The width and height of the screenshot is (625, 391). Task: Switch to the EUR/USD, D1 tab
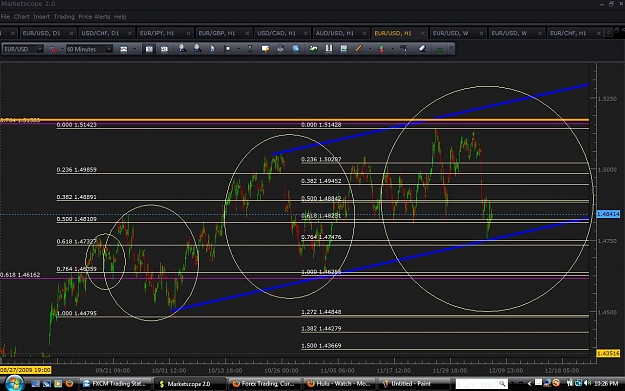(x=47, y=33)
